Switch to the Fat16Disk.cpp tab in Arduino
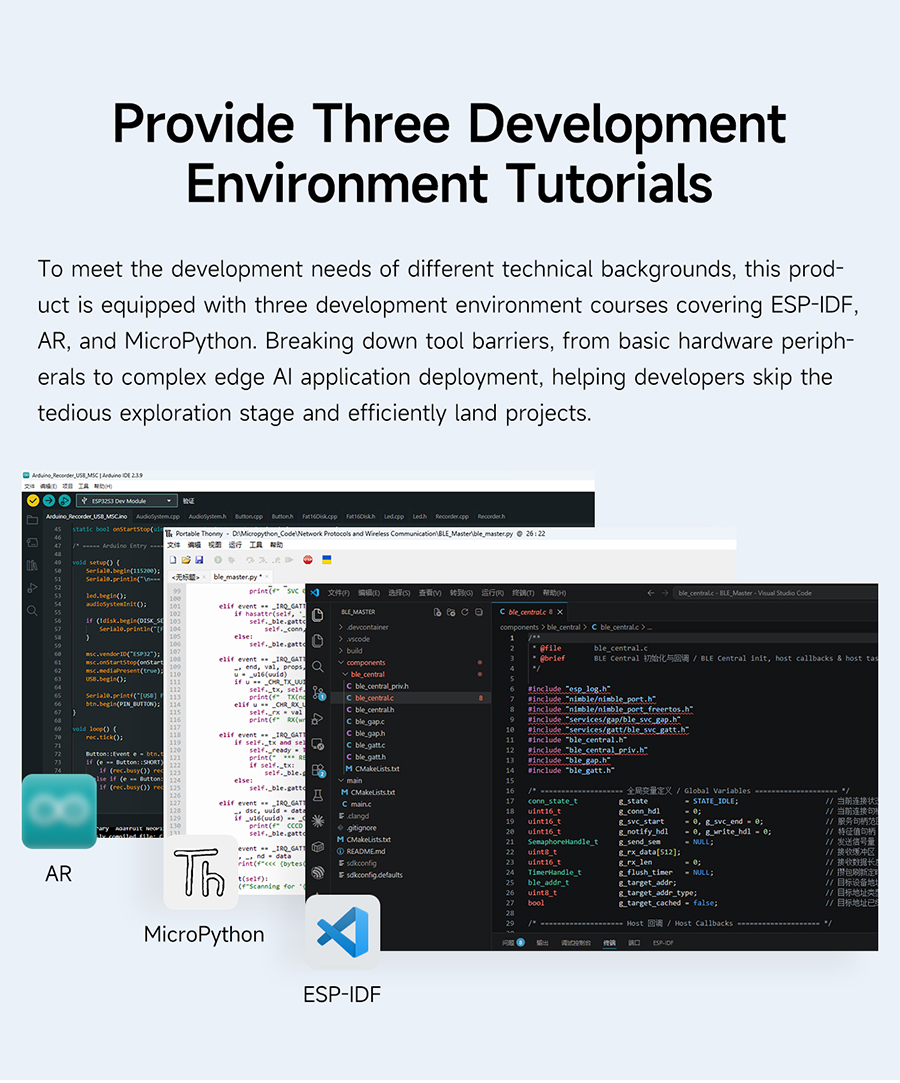Image resolution: width=900 pixels, height=1083 pixels. (319, 517)
